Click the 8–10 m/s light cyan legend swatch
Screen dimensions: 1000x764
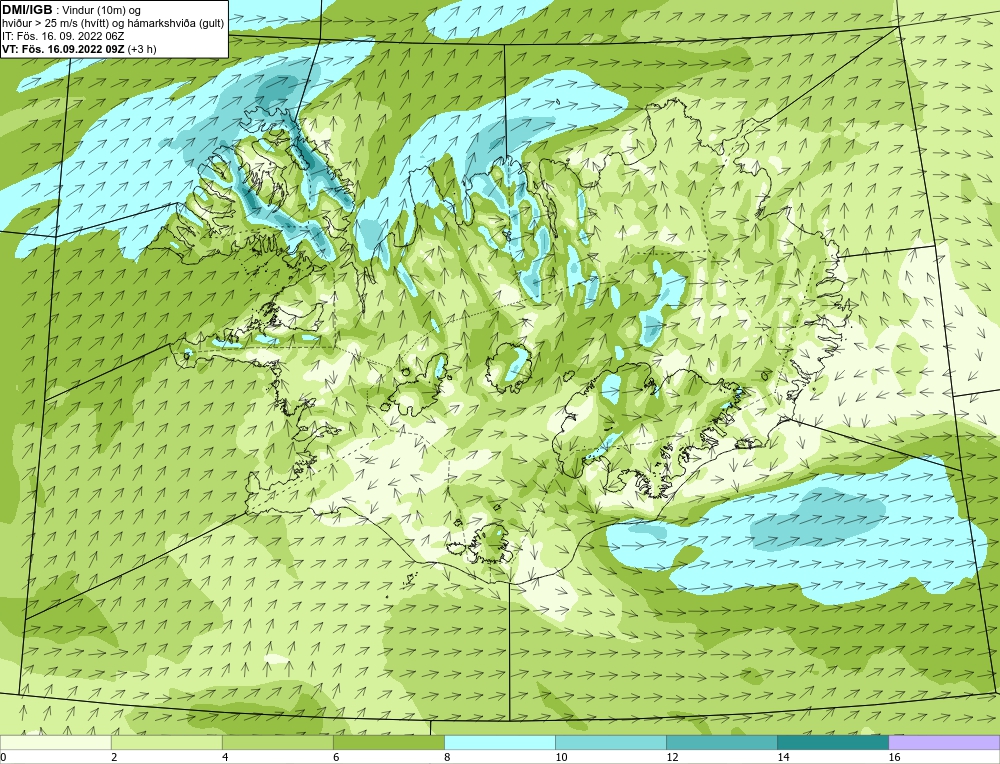500,742
